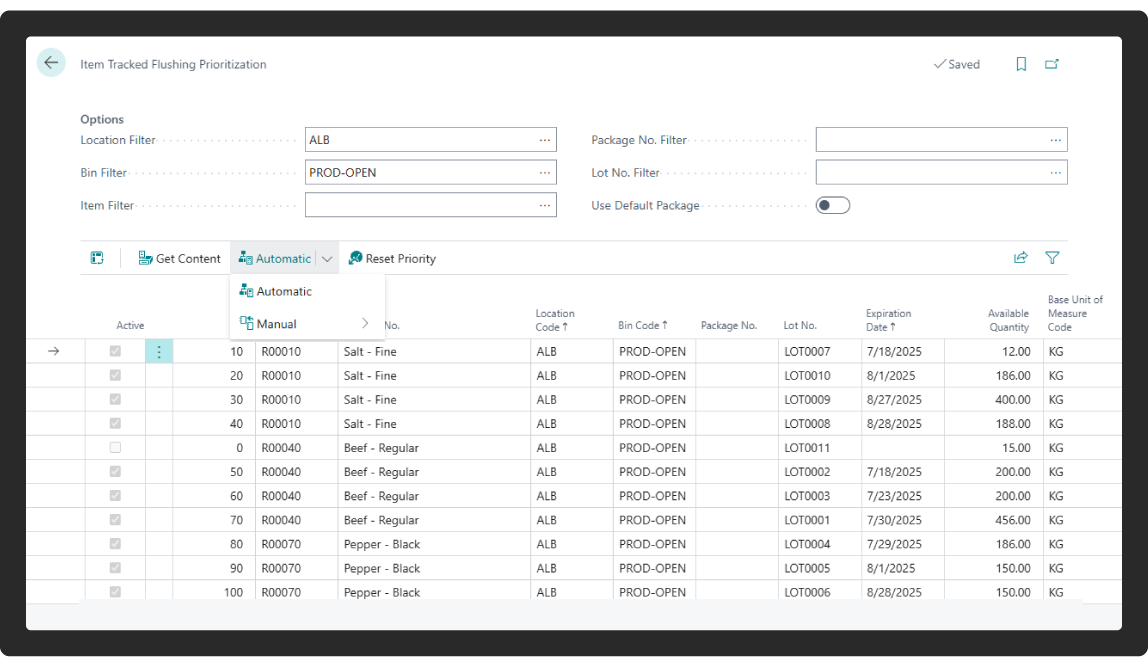The width and height of the screenshot is (1148, 667).
Task: Toggle Active checkbox for LOT0004 row
Action: pyautogui.click(x=115, y=545)
